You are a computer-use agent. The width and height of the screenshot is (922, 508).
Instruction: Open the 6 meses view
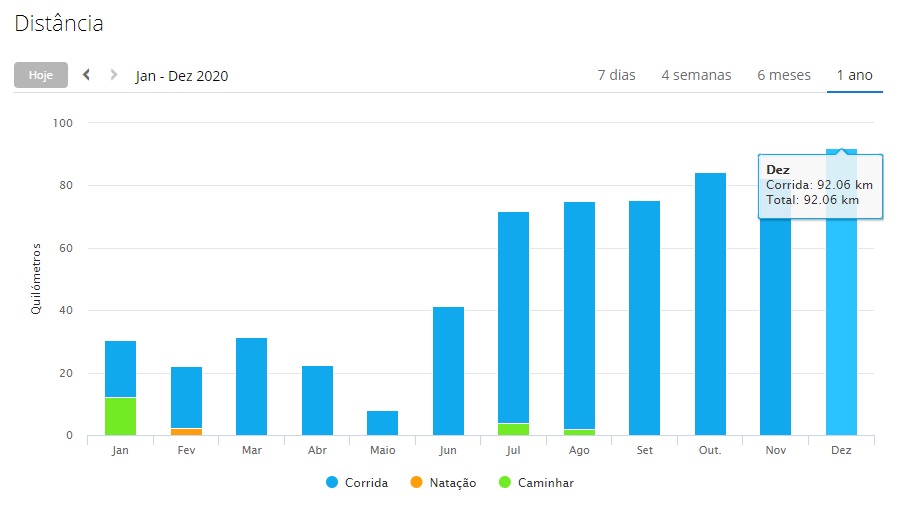tap(783, 75)
